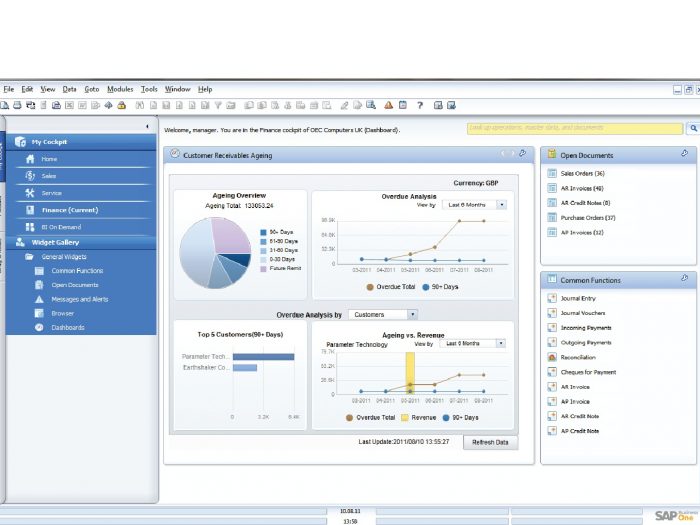Open the Sales Orders (36) link

(583, 174)
